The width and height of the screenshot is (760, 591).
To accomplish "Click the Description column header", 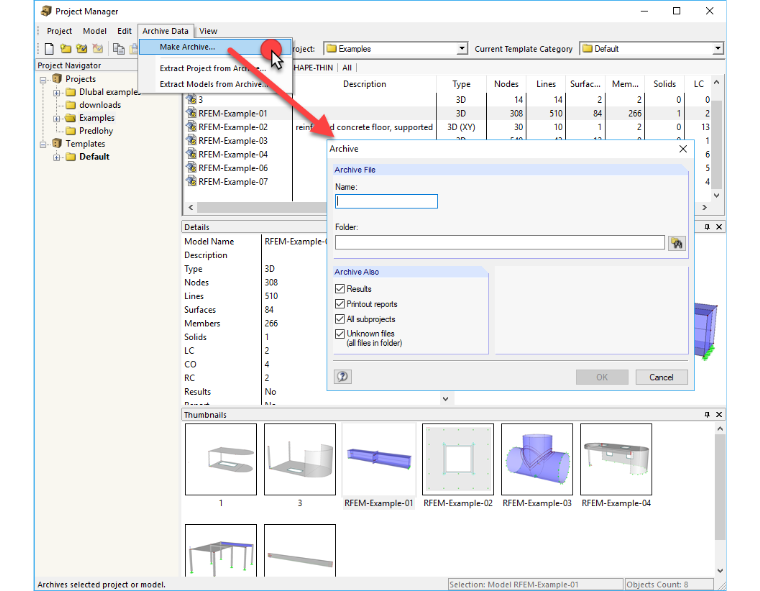I will tap(364, 84).
